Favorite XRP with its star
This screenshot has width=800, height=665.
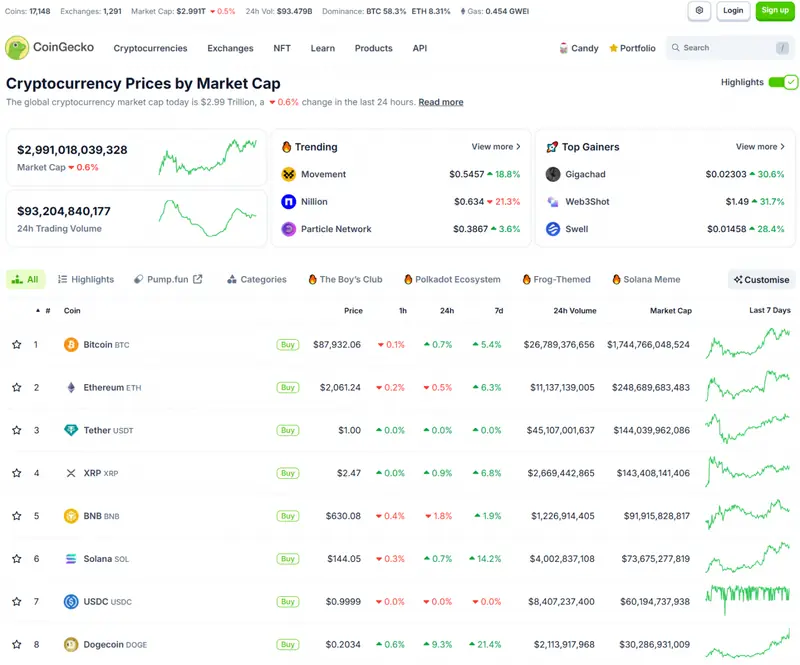[x=17, y=473]
